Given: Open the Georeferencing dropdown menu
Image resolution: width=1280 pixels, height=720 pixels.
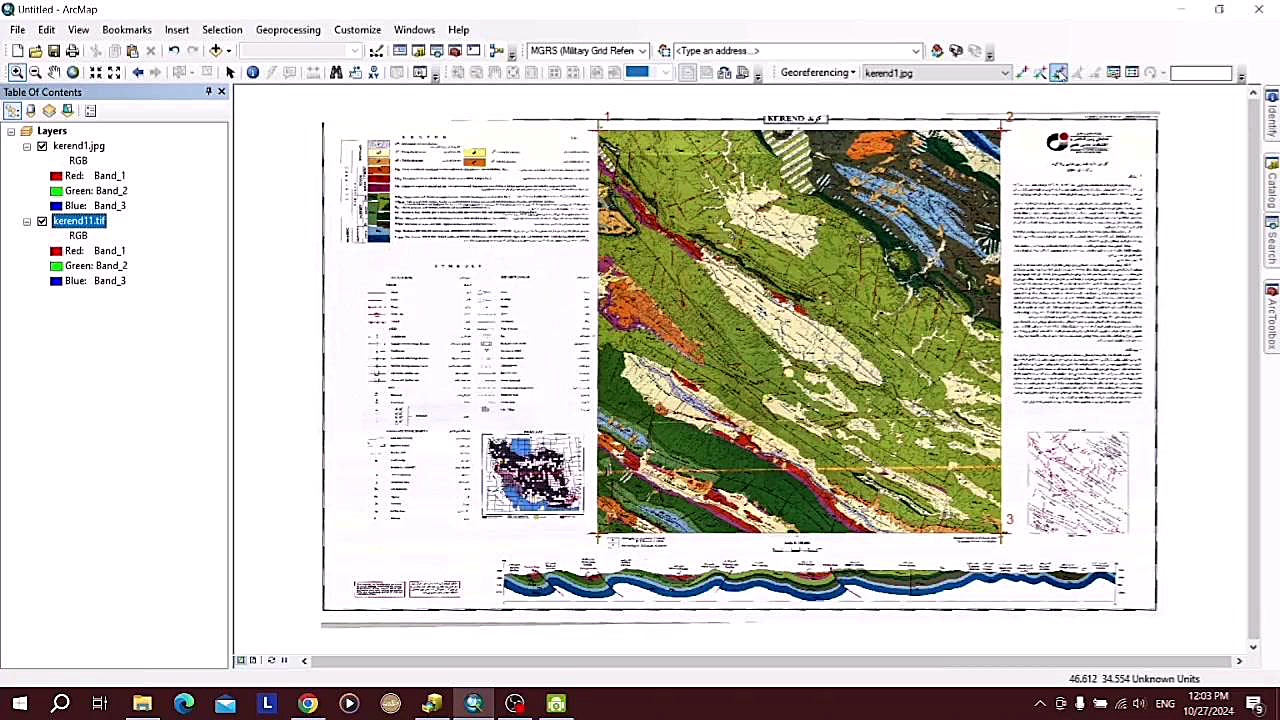Looking at the screenshot, I should pyautogui.click(x=818, y=73).
